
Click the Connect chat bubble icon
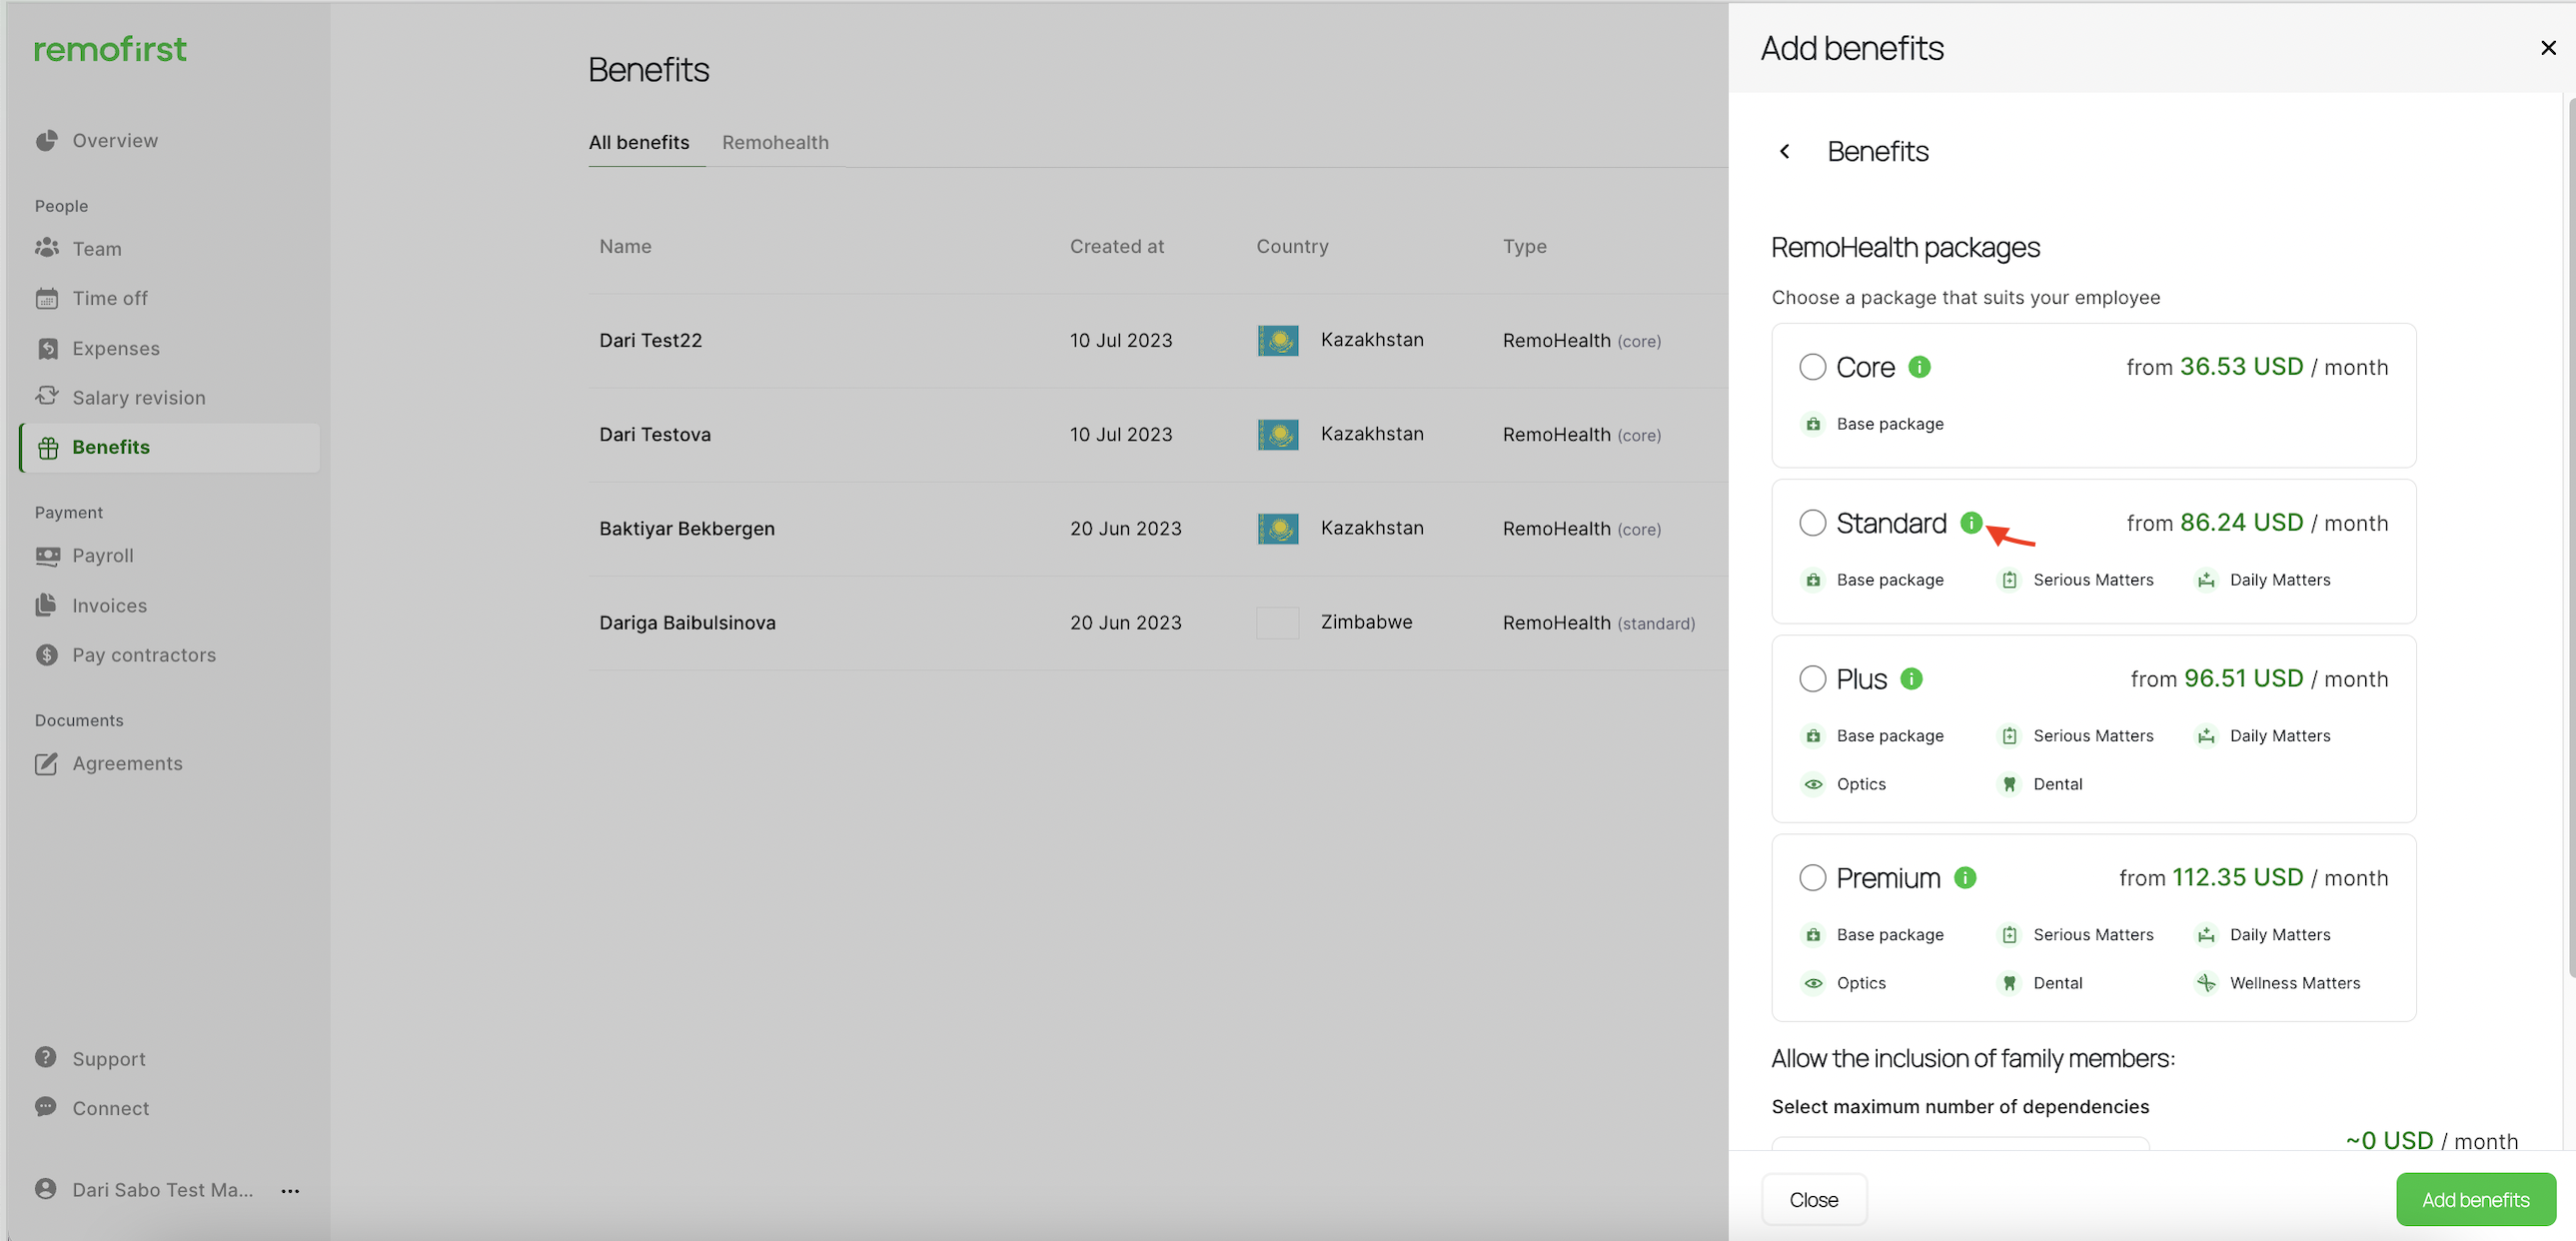[x=46, y=1107]
